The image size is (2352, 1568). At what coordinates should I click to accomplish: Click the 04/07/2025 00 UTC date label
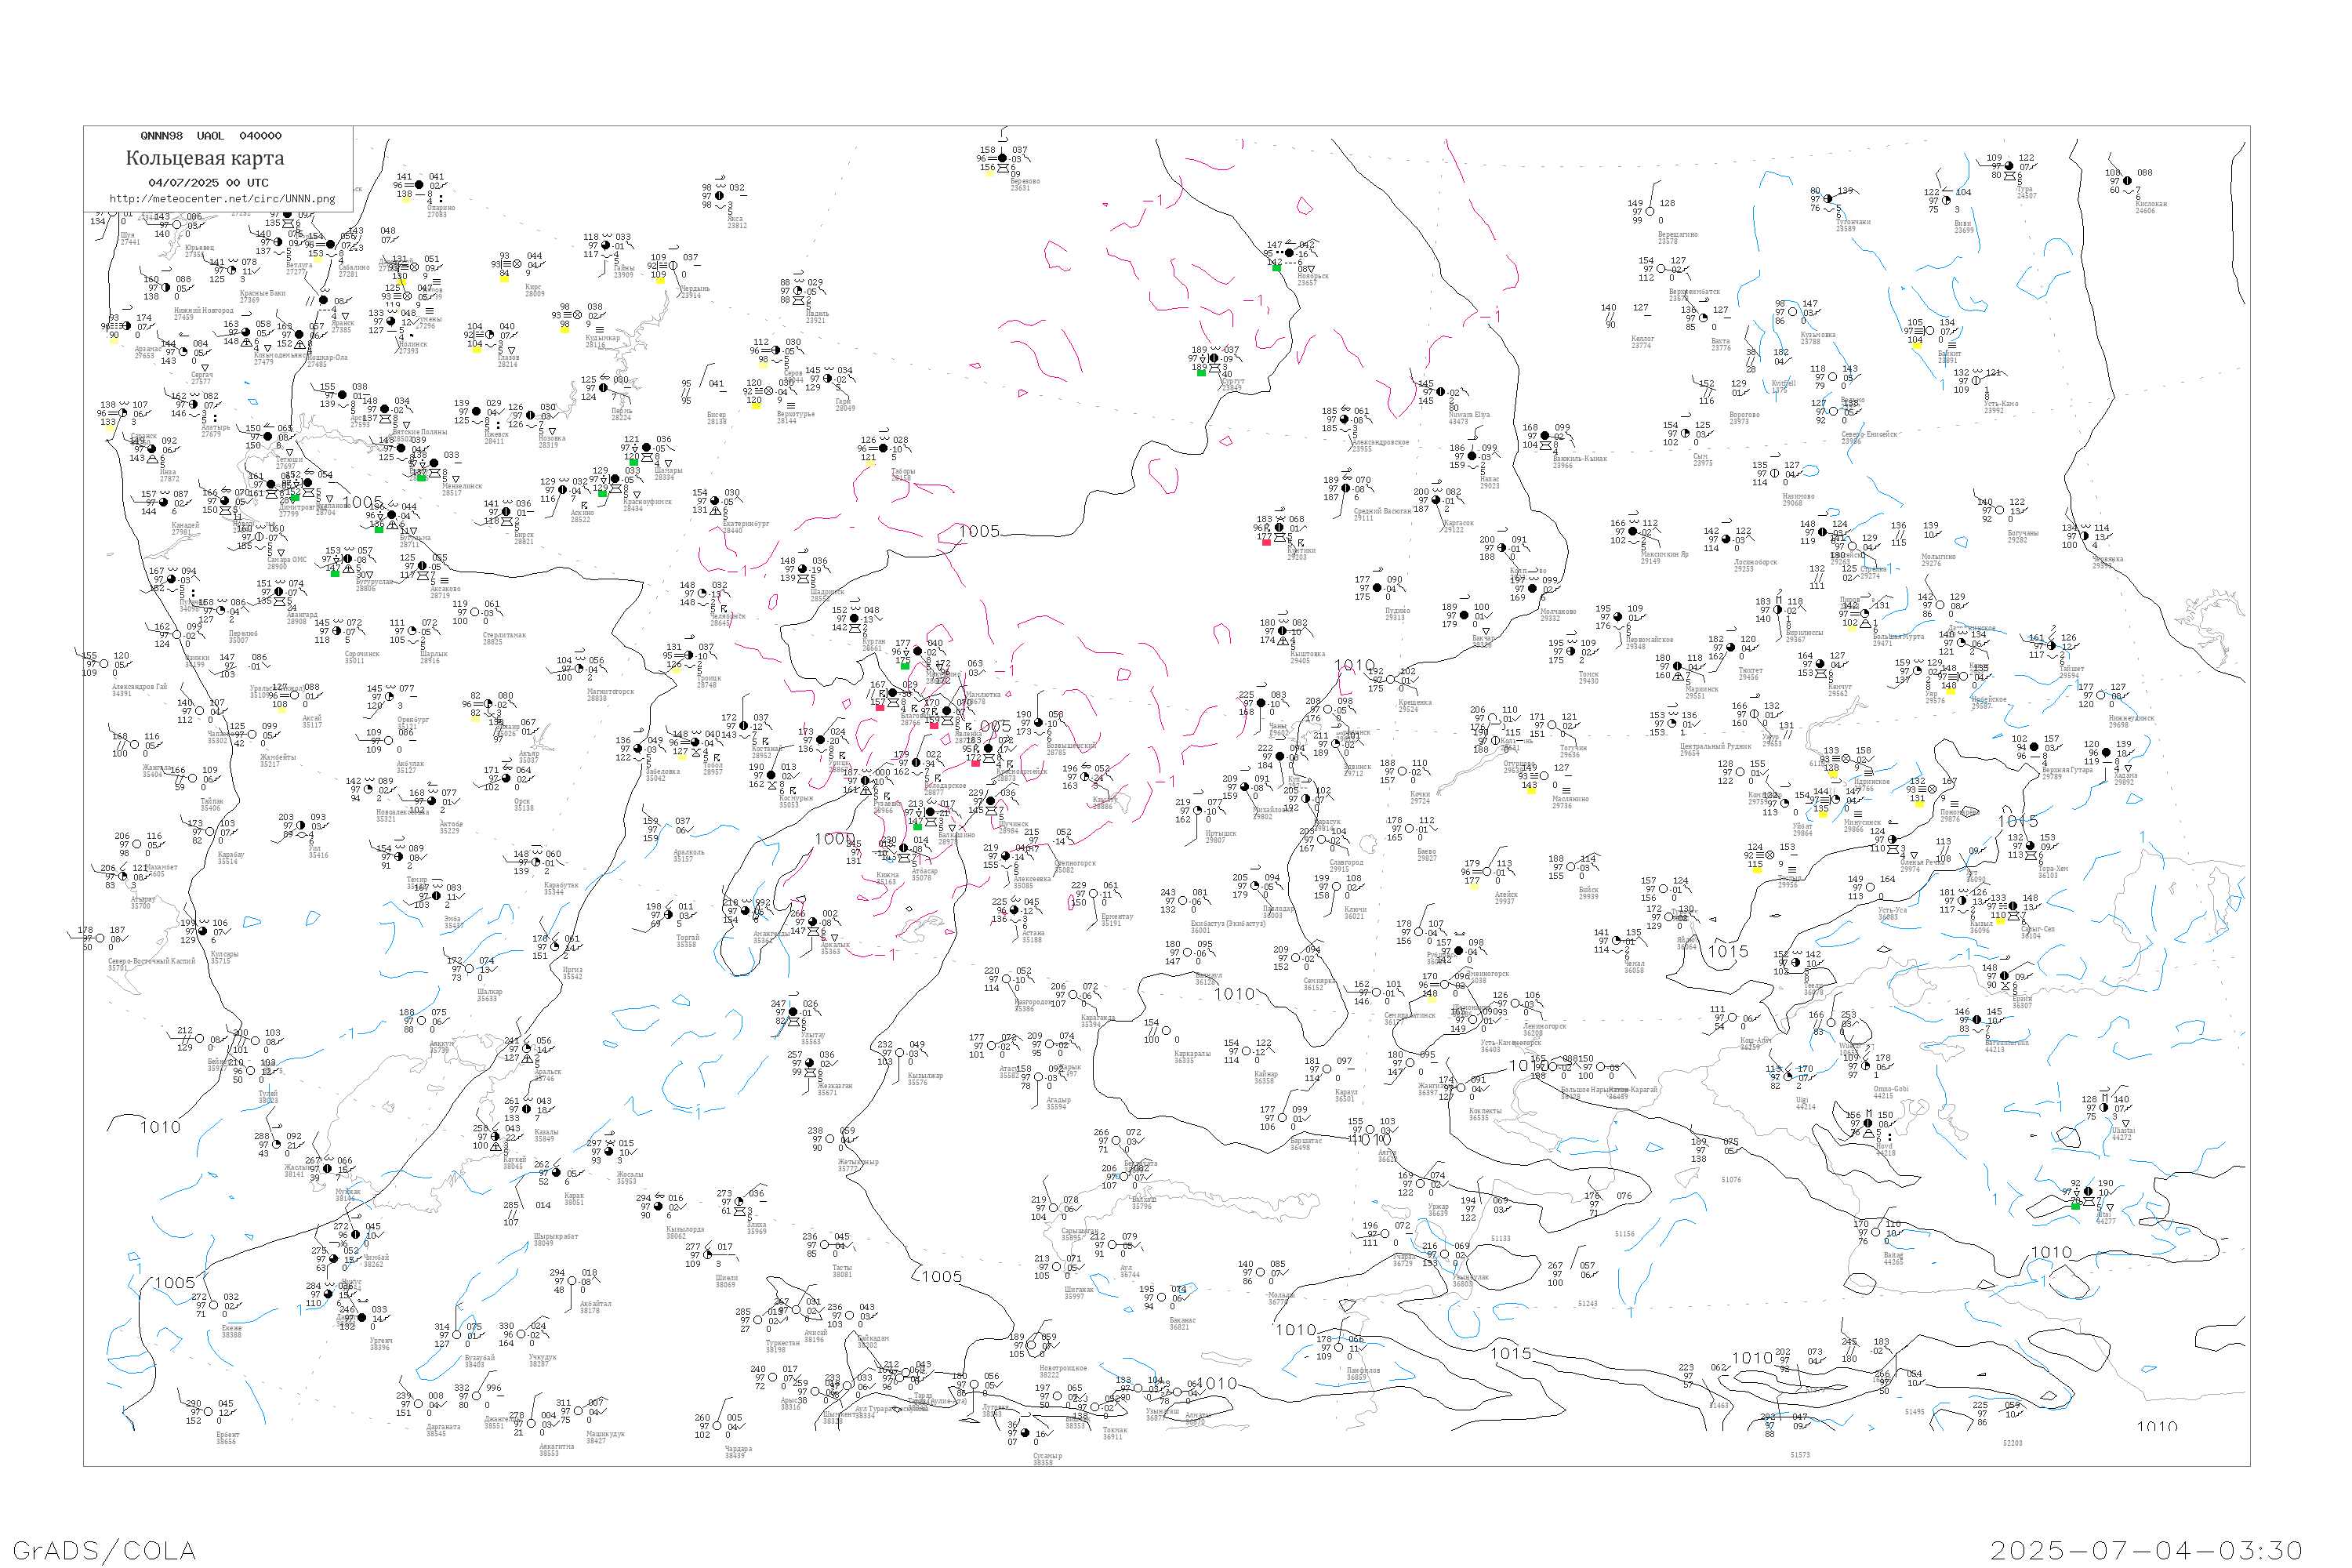[x=208, y=183]
